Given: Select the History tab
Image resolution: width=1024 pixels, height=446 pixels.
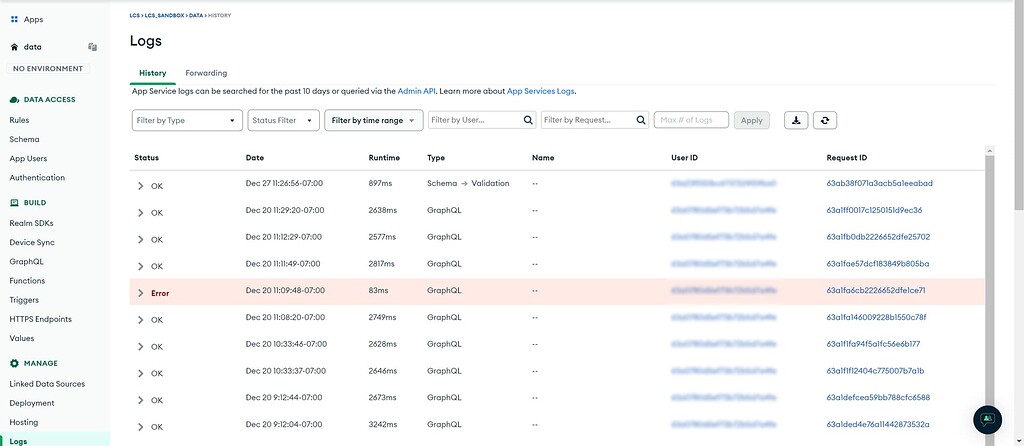Looking at the screenshot, I should (152, 73).
